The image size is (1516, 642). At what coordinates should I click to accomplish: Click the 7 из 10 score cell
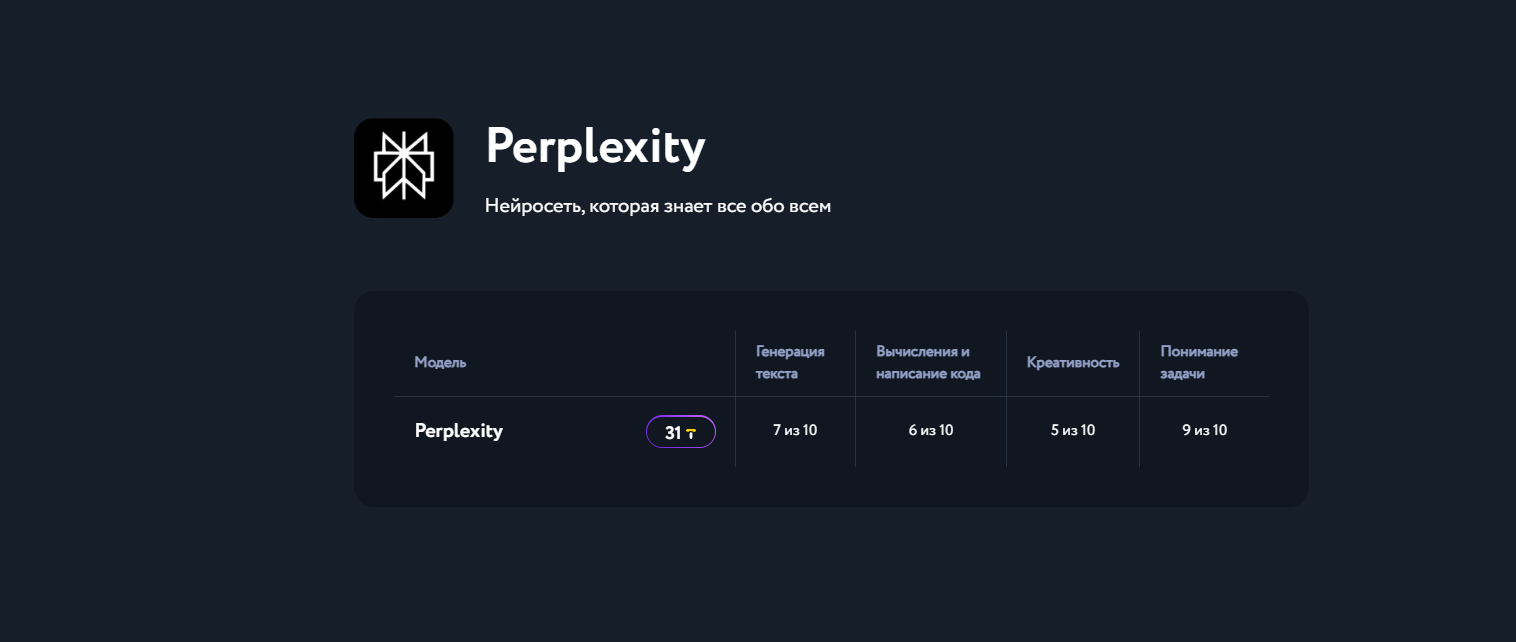pyautogui.click(x=794, y=431)
